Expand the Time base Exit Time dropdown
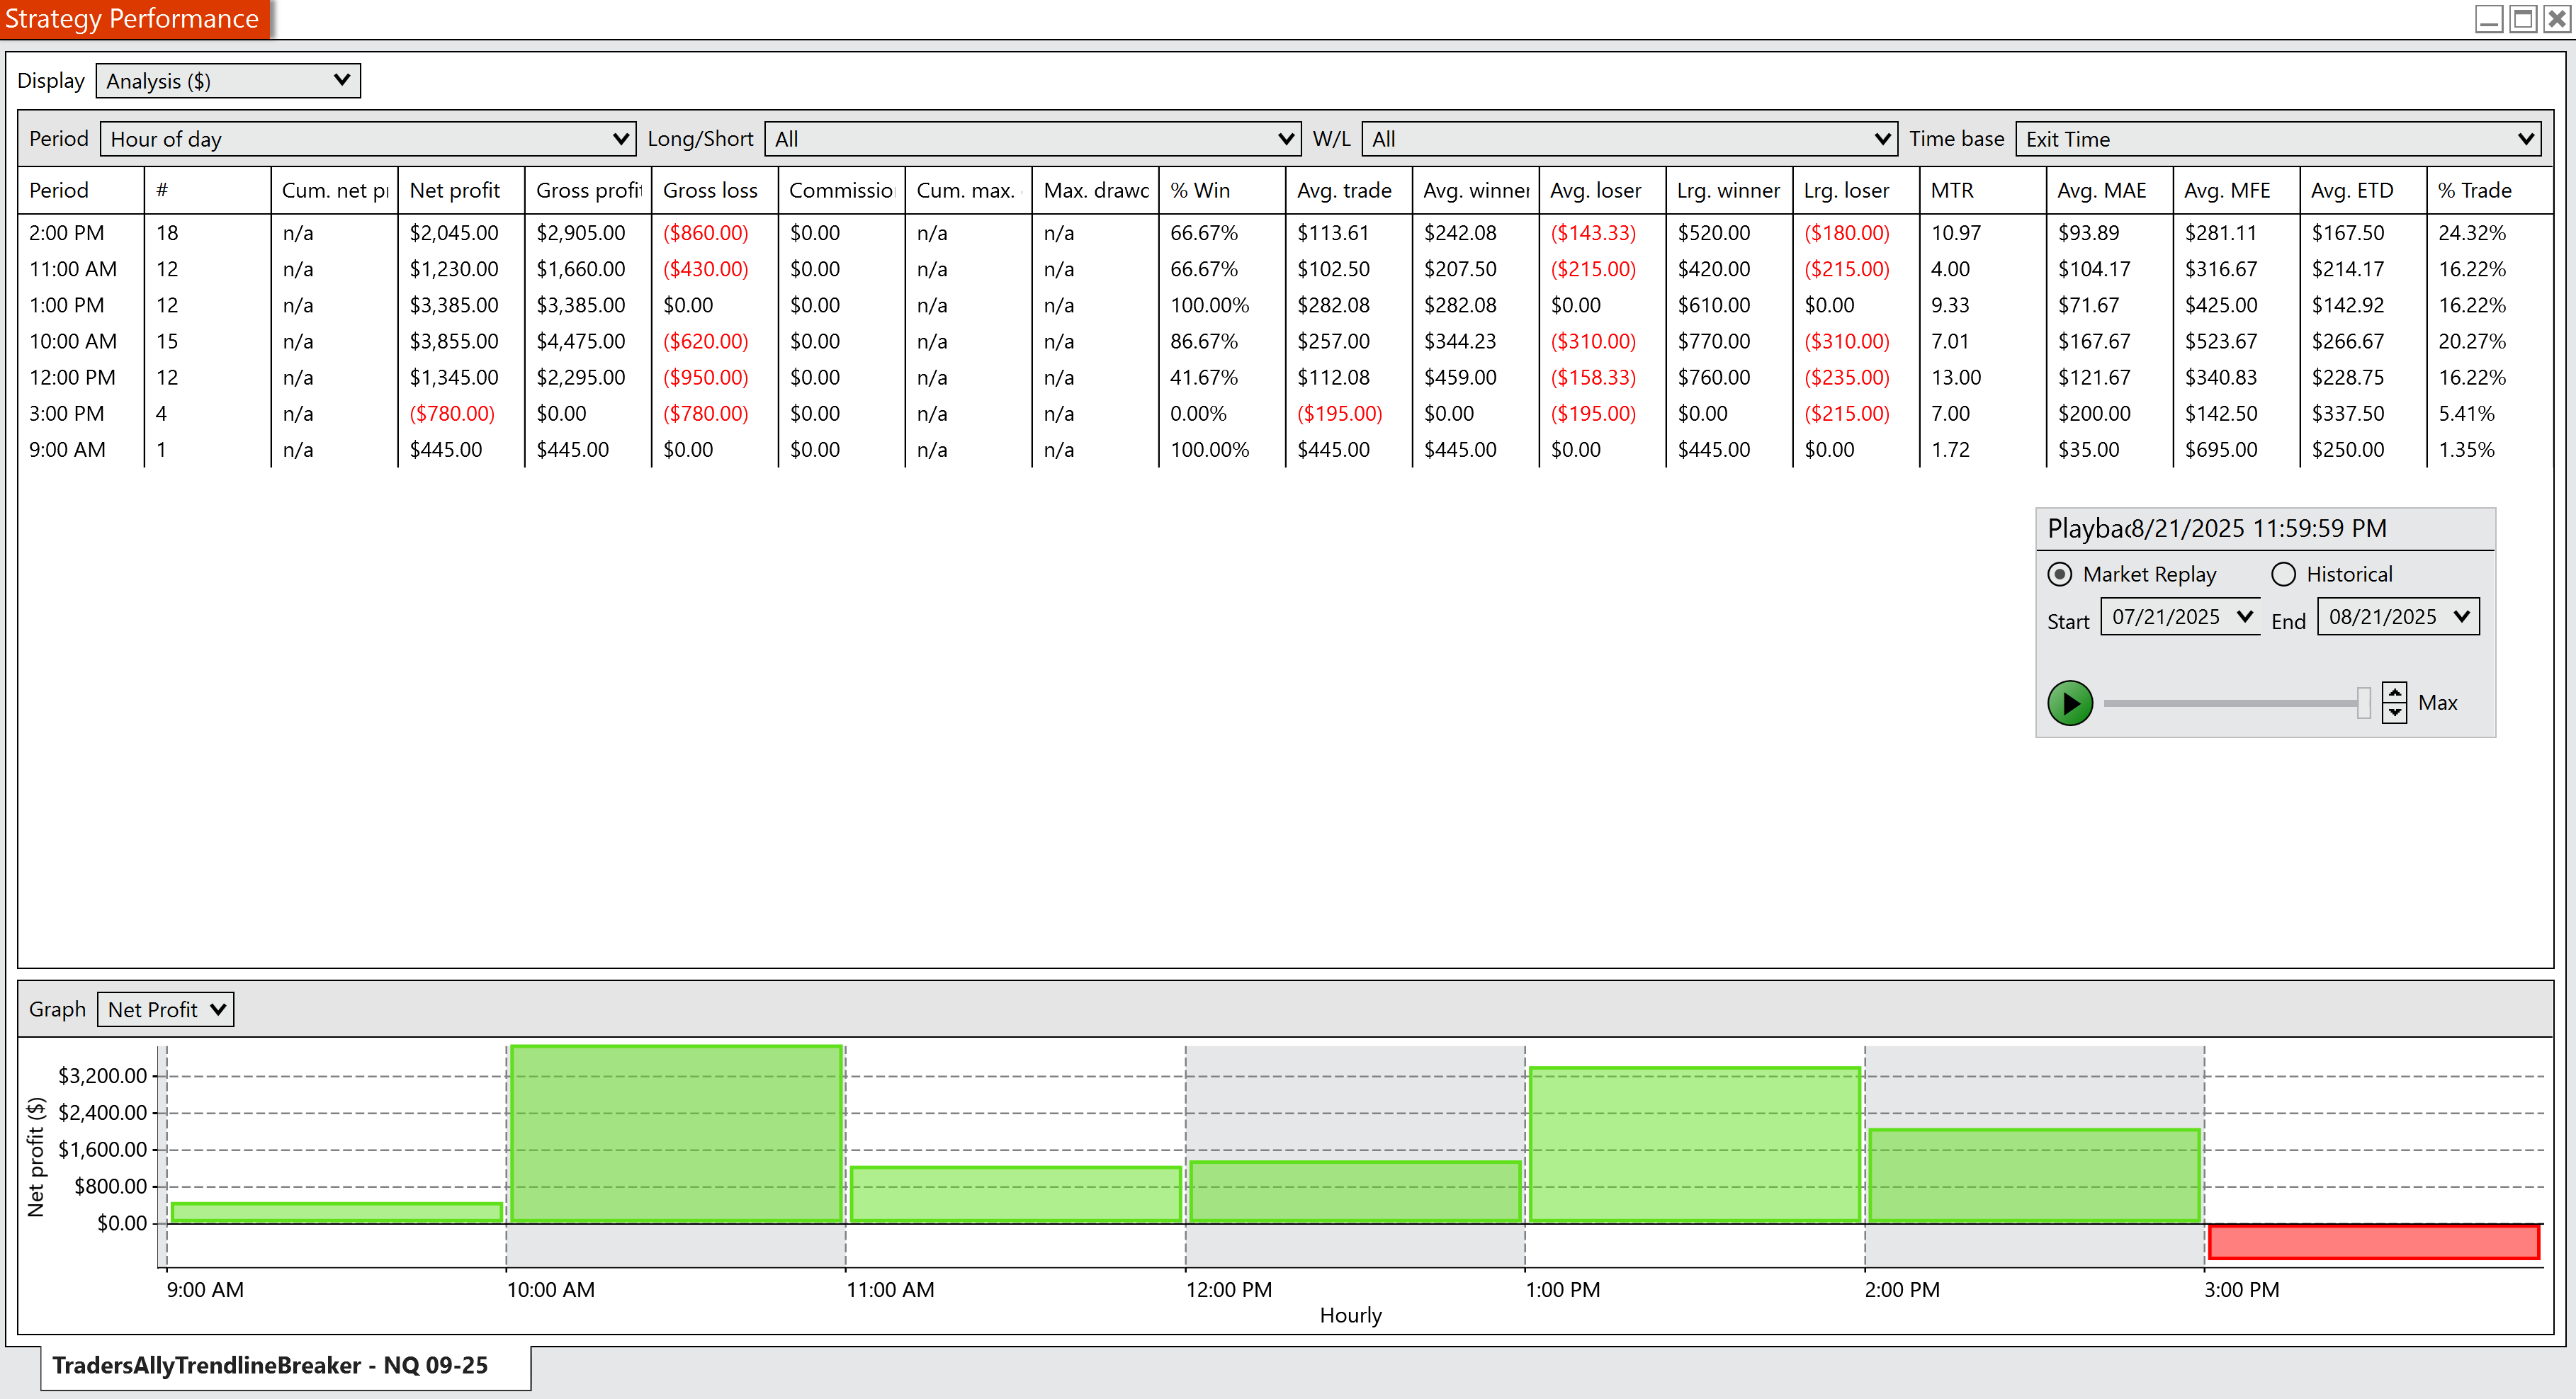Screen dimensions: 2576x1399 [2277, 139]
